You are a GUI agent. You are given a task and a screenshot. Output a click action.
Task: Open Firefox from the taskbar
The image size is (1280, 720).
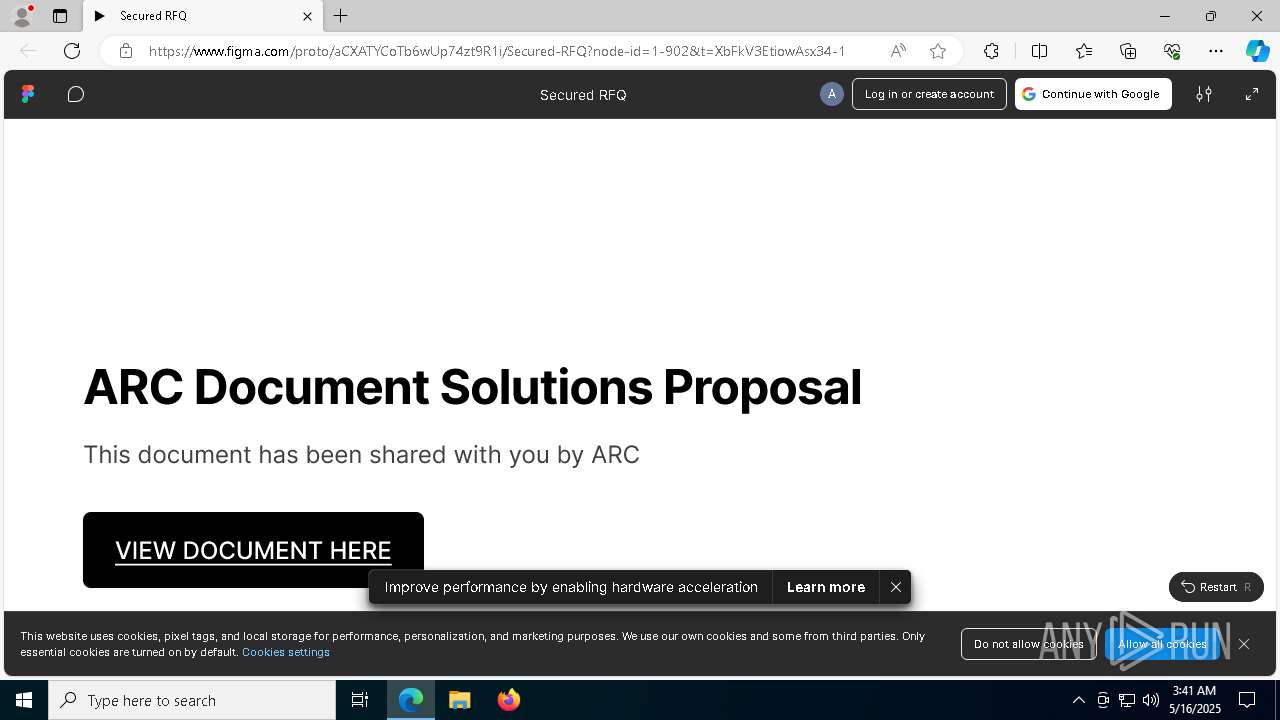(x=509, y=700)
